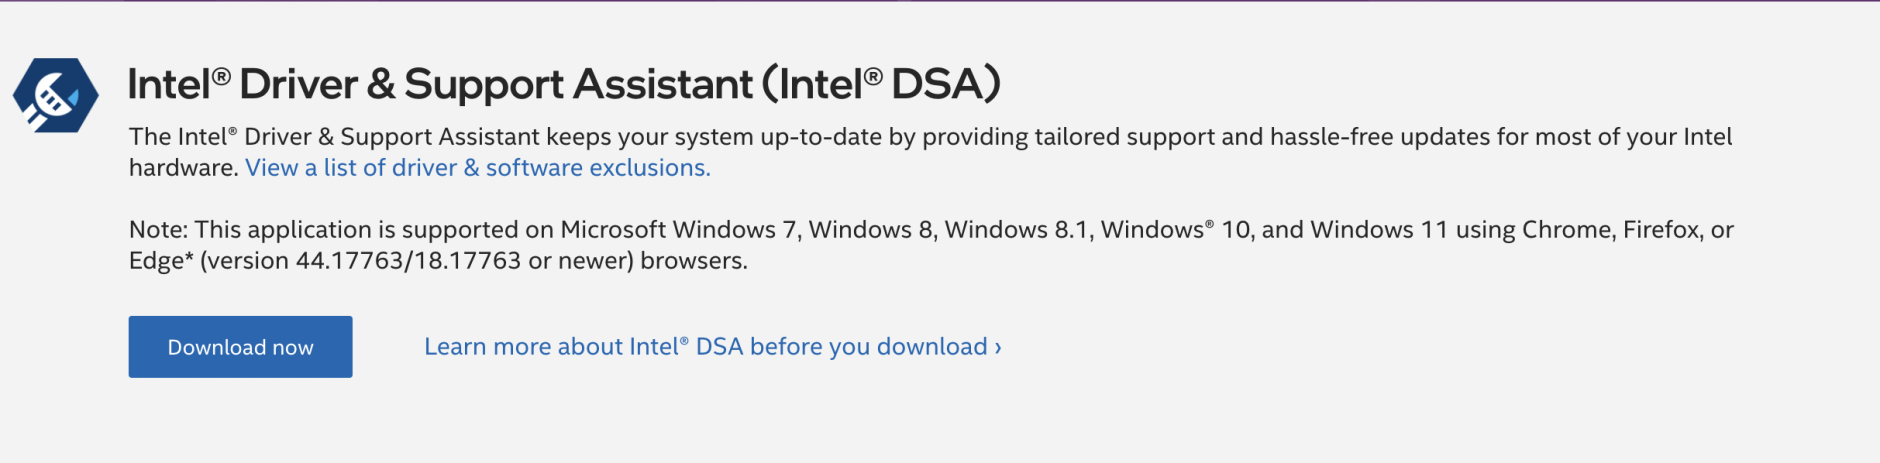1880x463 pixels.
Task: Click the 'Note:' label in the paragraph
Action: 158,230
